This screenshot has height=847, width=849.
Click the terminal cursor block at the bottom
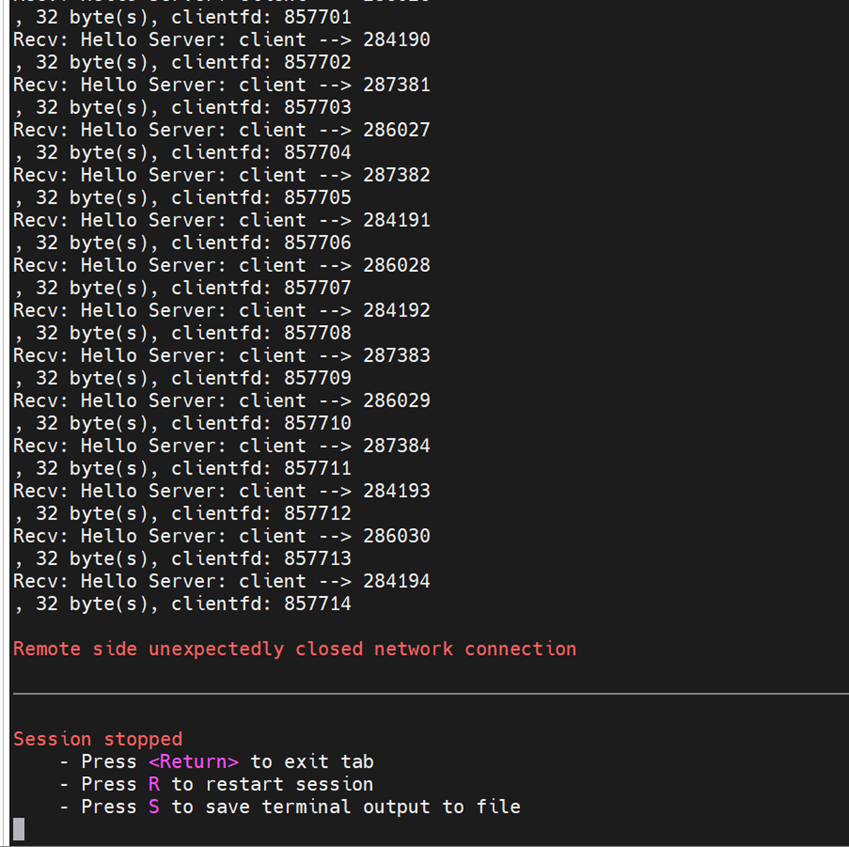click(19, 828)
